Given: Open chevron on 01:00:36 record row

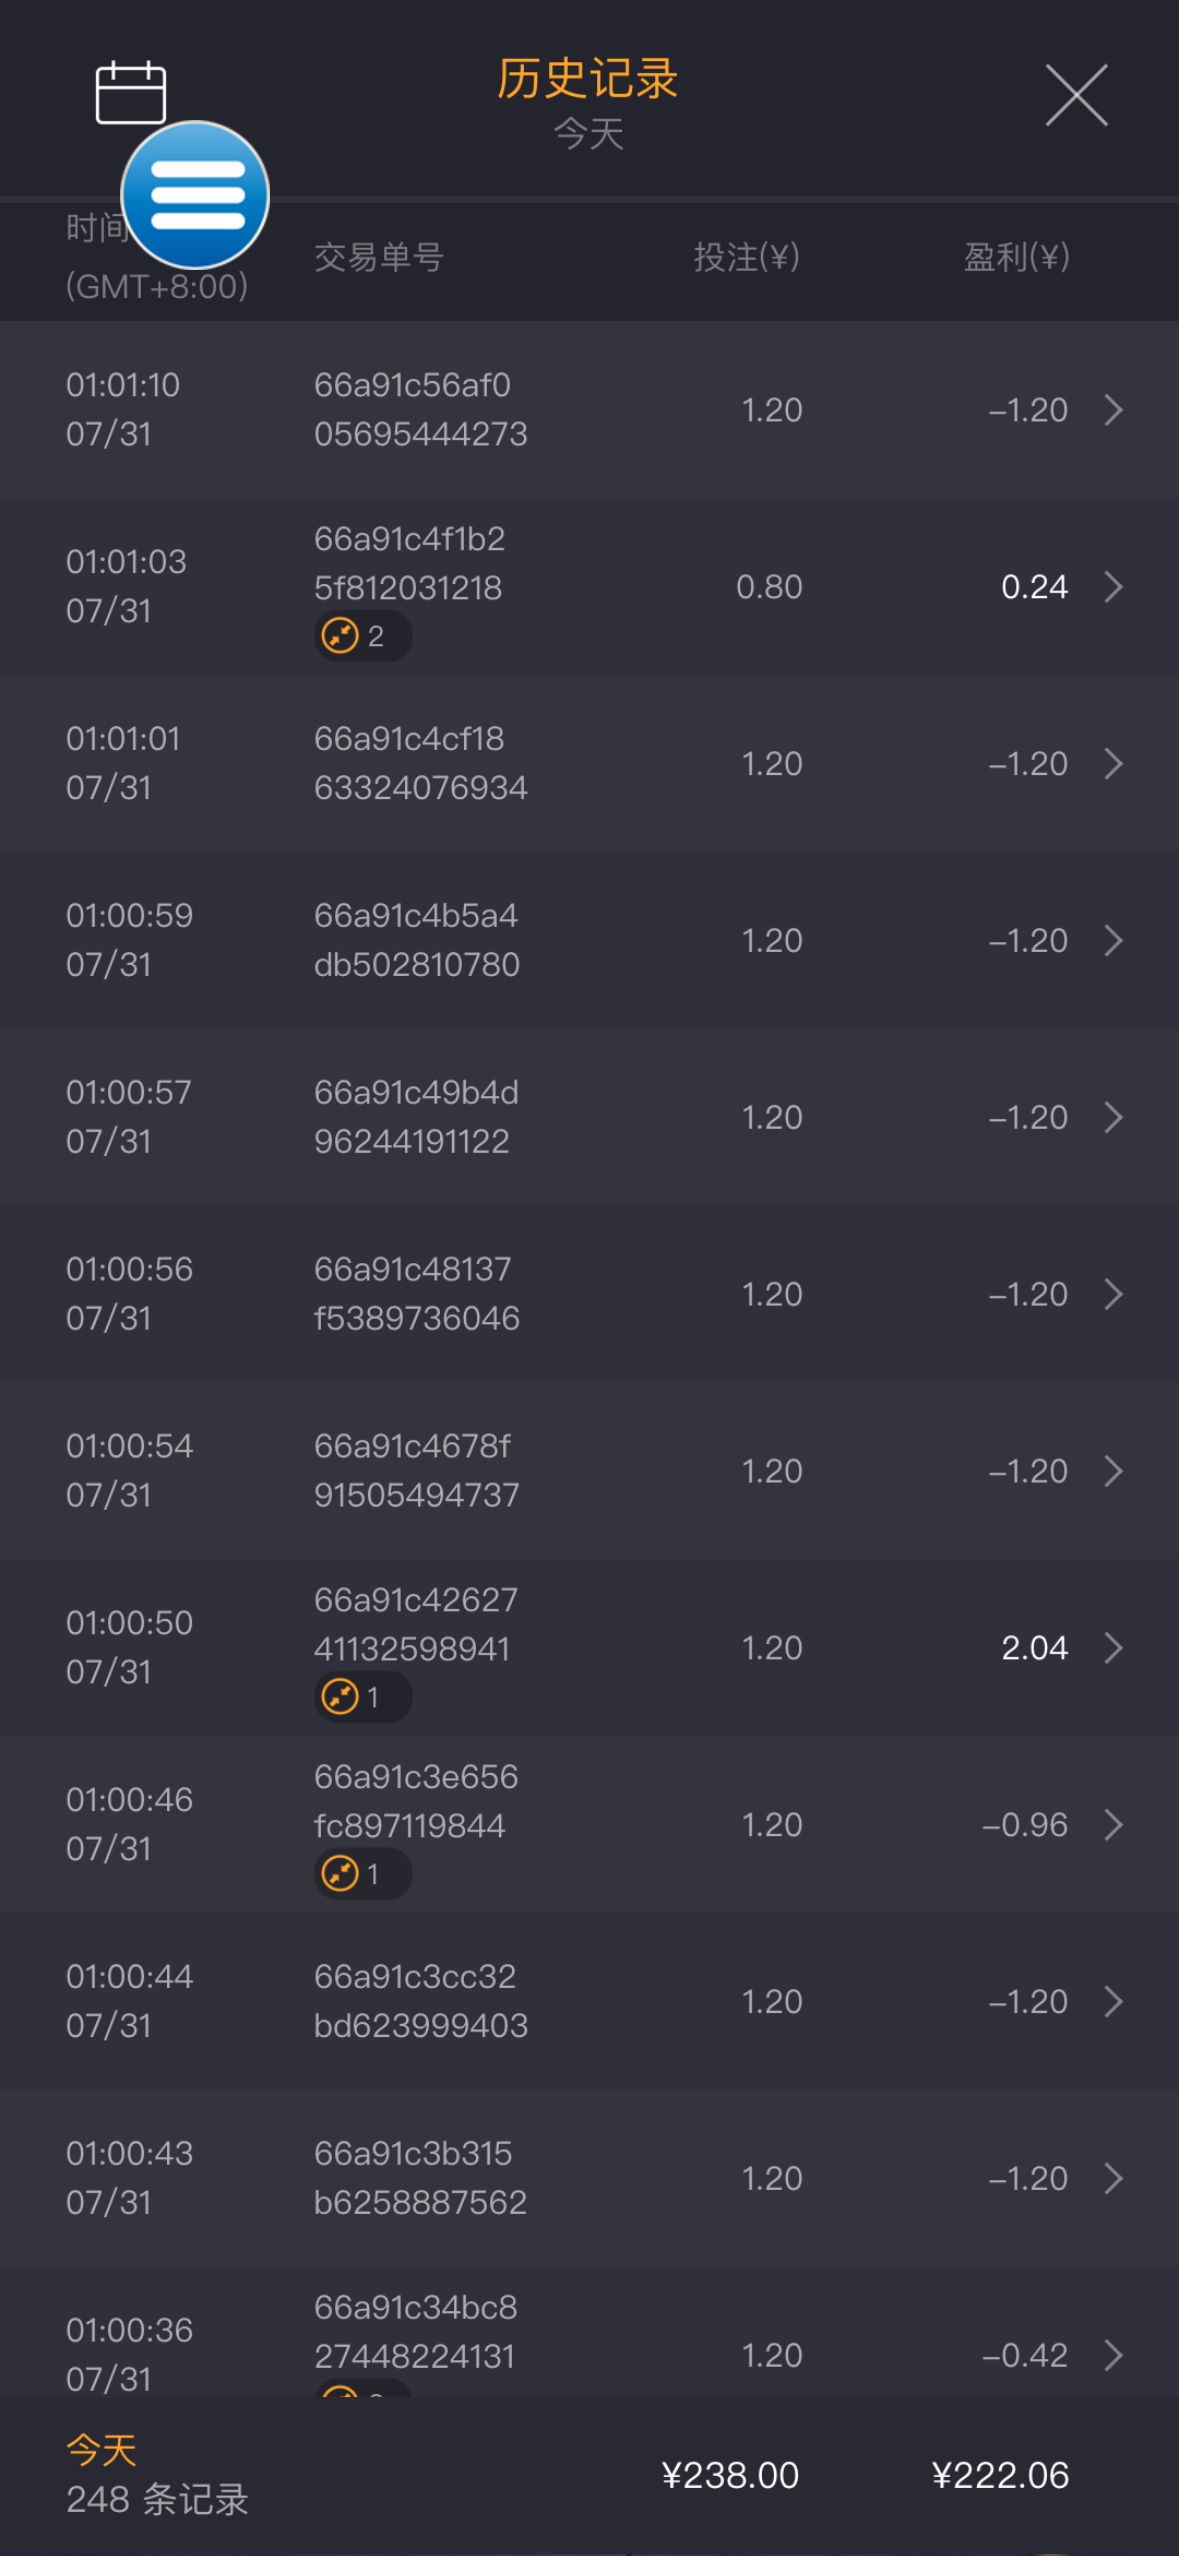Looking at the screenshot, I should click(1113, 2355).
